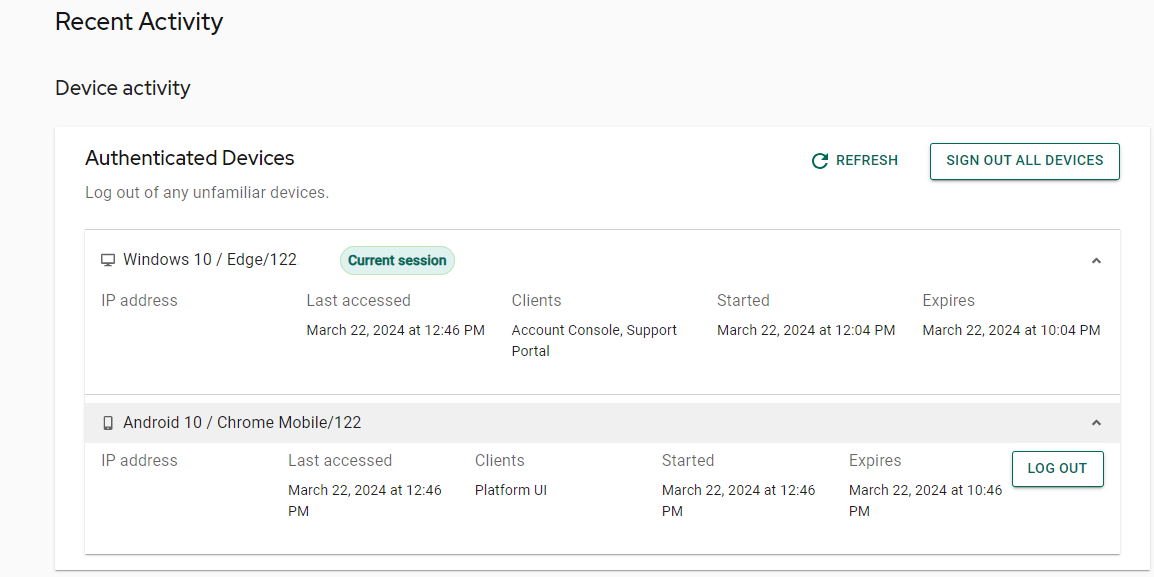Click the Recent Activity page title
This screenshot has height=577, width=1154.
click(139, 22)
